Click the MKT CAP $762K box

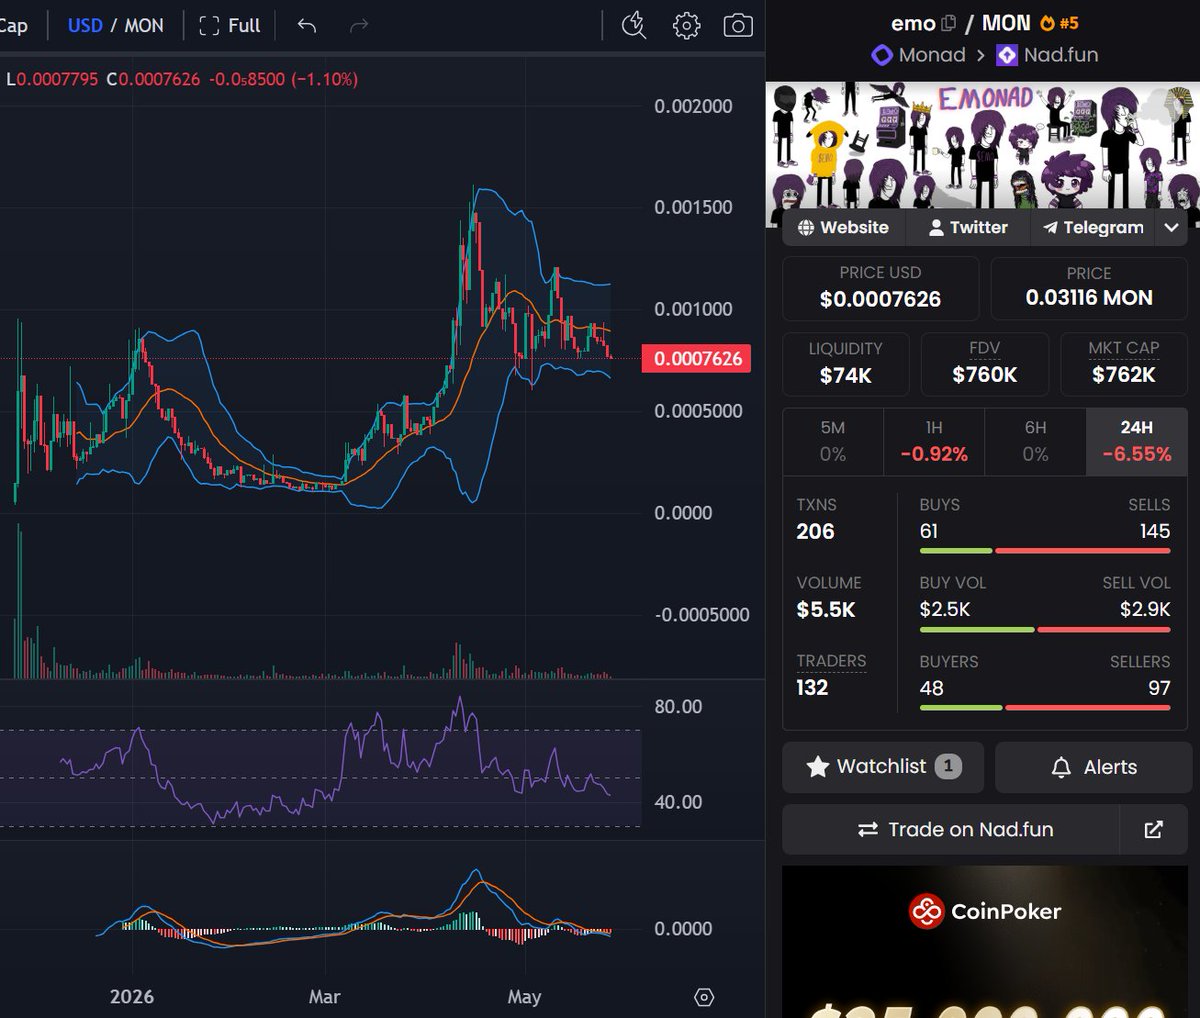[1123, 364]
